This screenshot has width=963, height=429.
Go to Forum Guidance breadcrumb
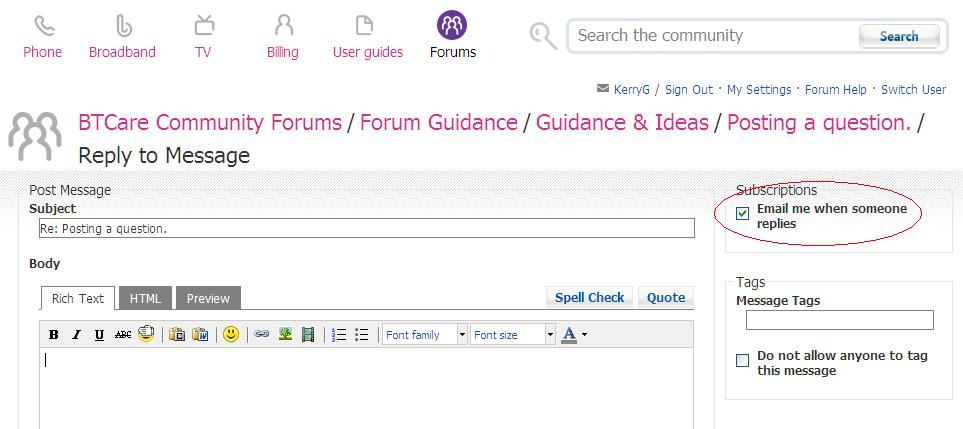439,123
